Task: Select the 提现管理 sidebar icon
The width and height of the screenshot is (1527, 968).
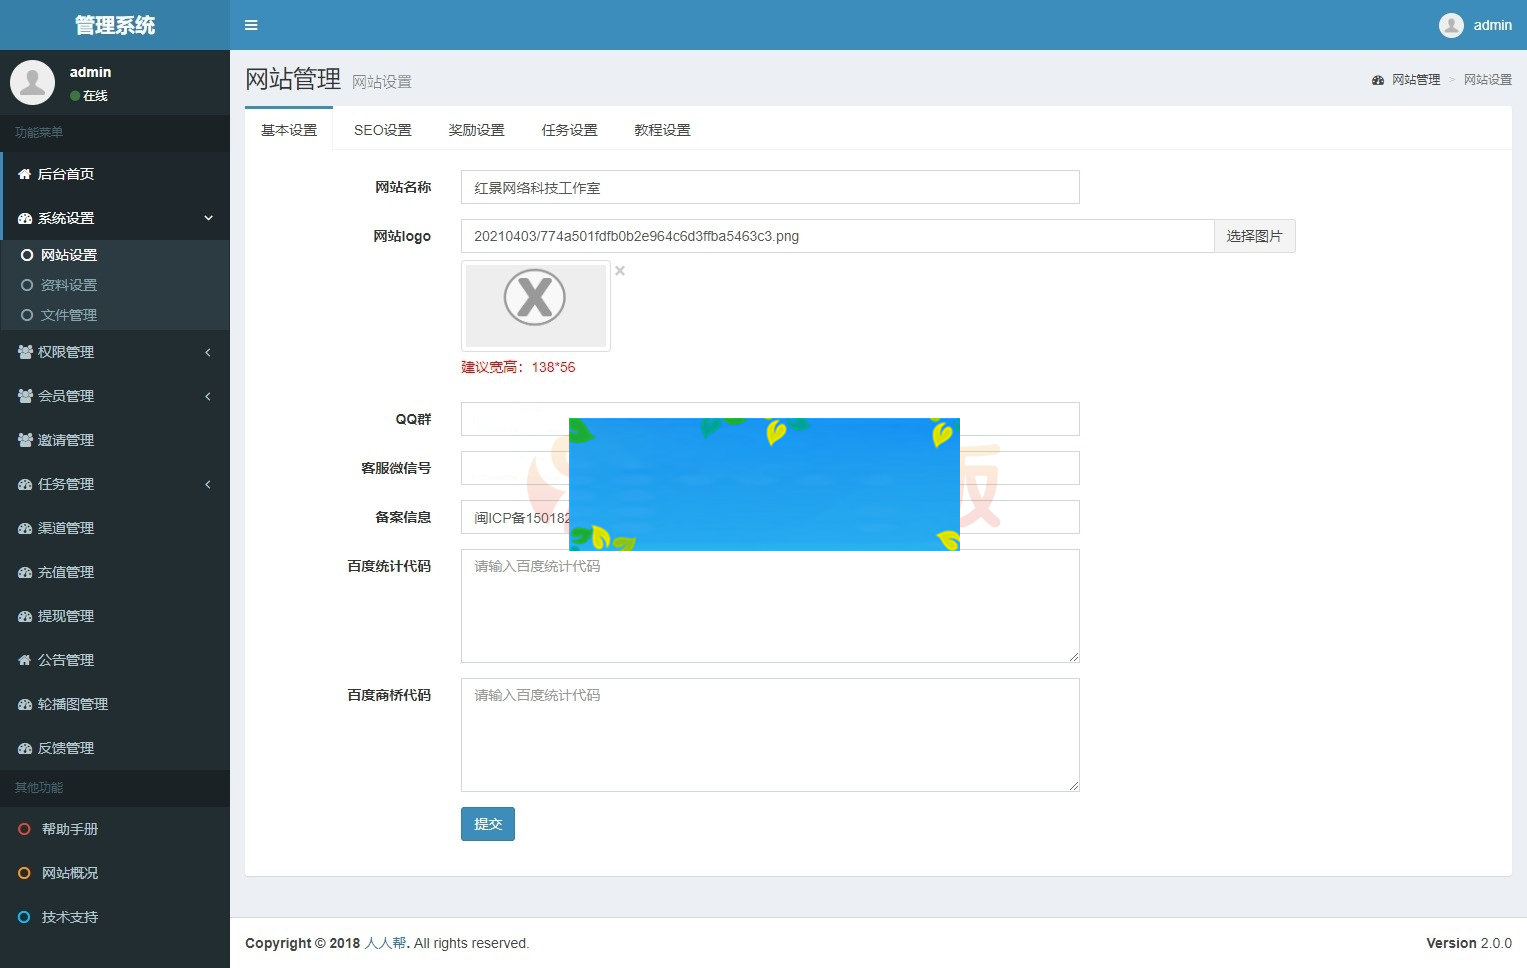Action: pos(26,616)
